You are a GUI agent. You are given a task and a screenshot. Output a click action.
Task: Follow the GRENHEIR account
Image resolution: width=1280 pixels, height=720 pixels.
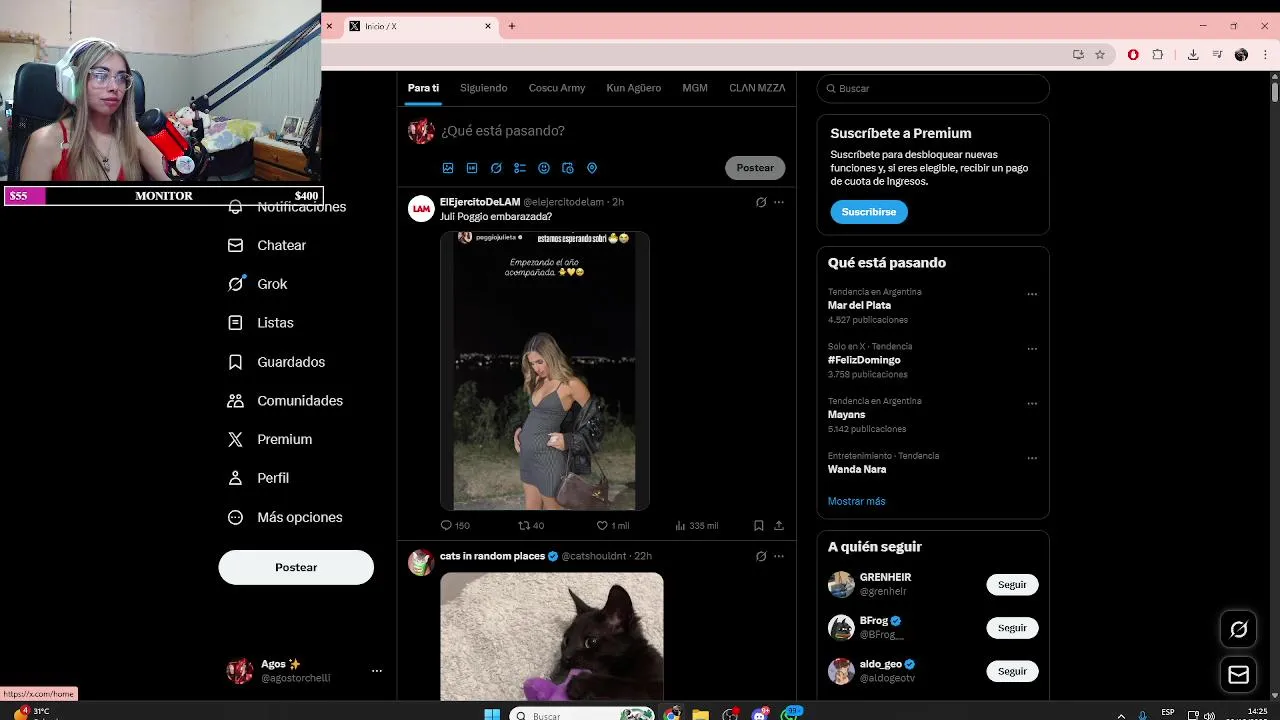pos(1012,585)
